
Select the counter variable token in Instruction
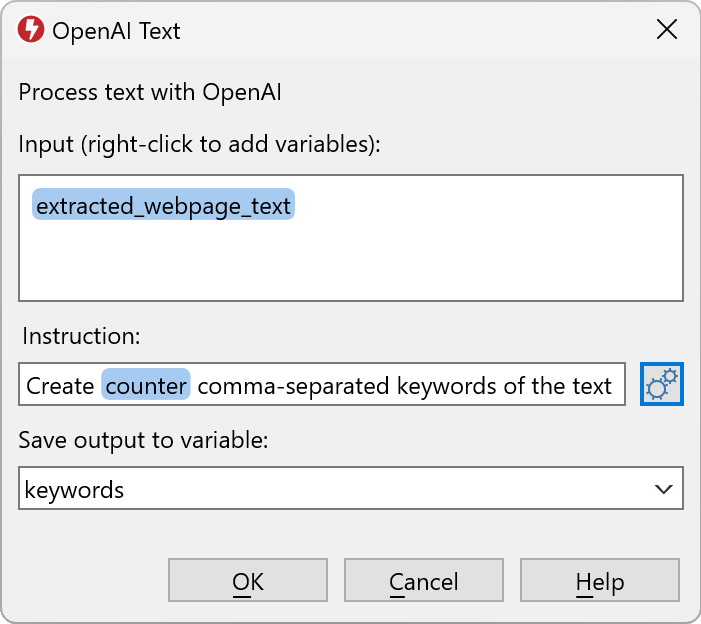(x=146, y=386)
